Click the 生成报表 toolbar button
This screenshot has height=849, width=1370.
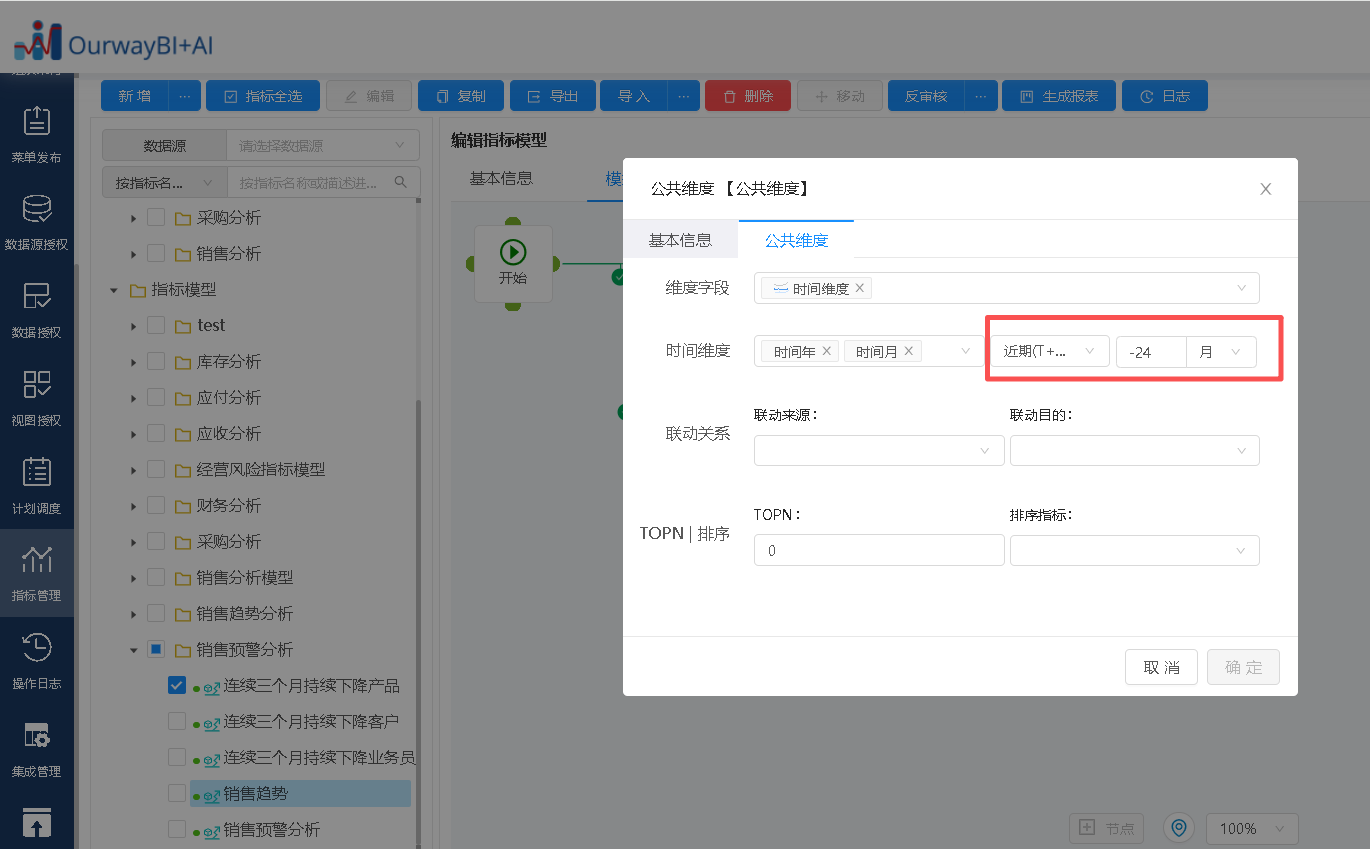[1058, 96]
